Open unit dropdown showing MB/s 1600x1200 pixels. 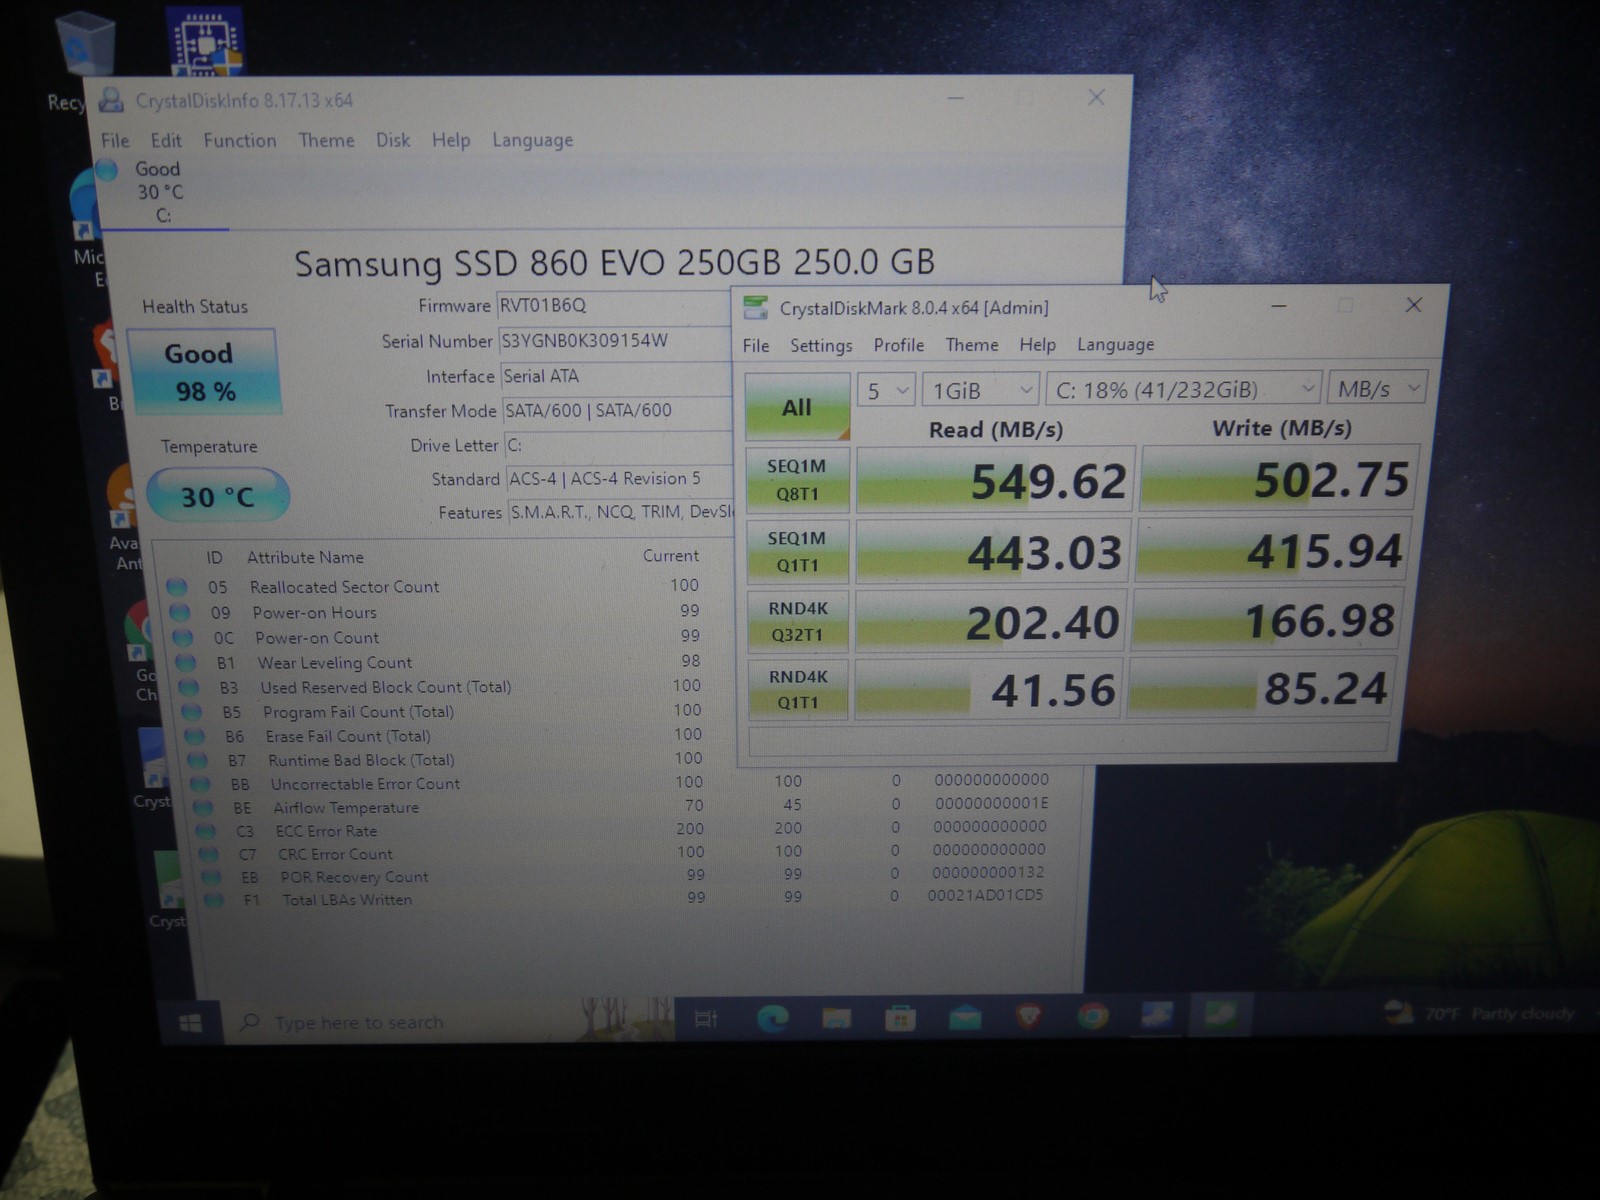[1378, 388]
